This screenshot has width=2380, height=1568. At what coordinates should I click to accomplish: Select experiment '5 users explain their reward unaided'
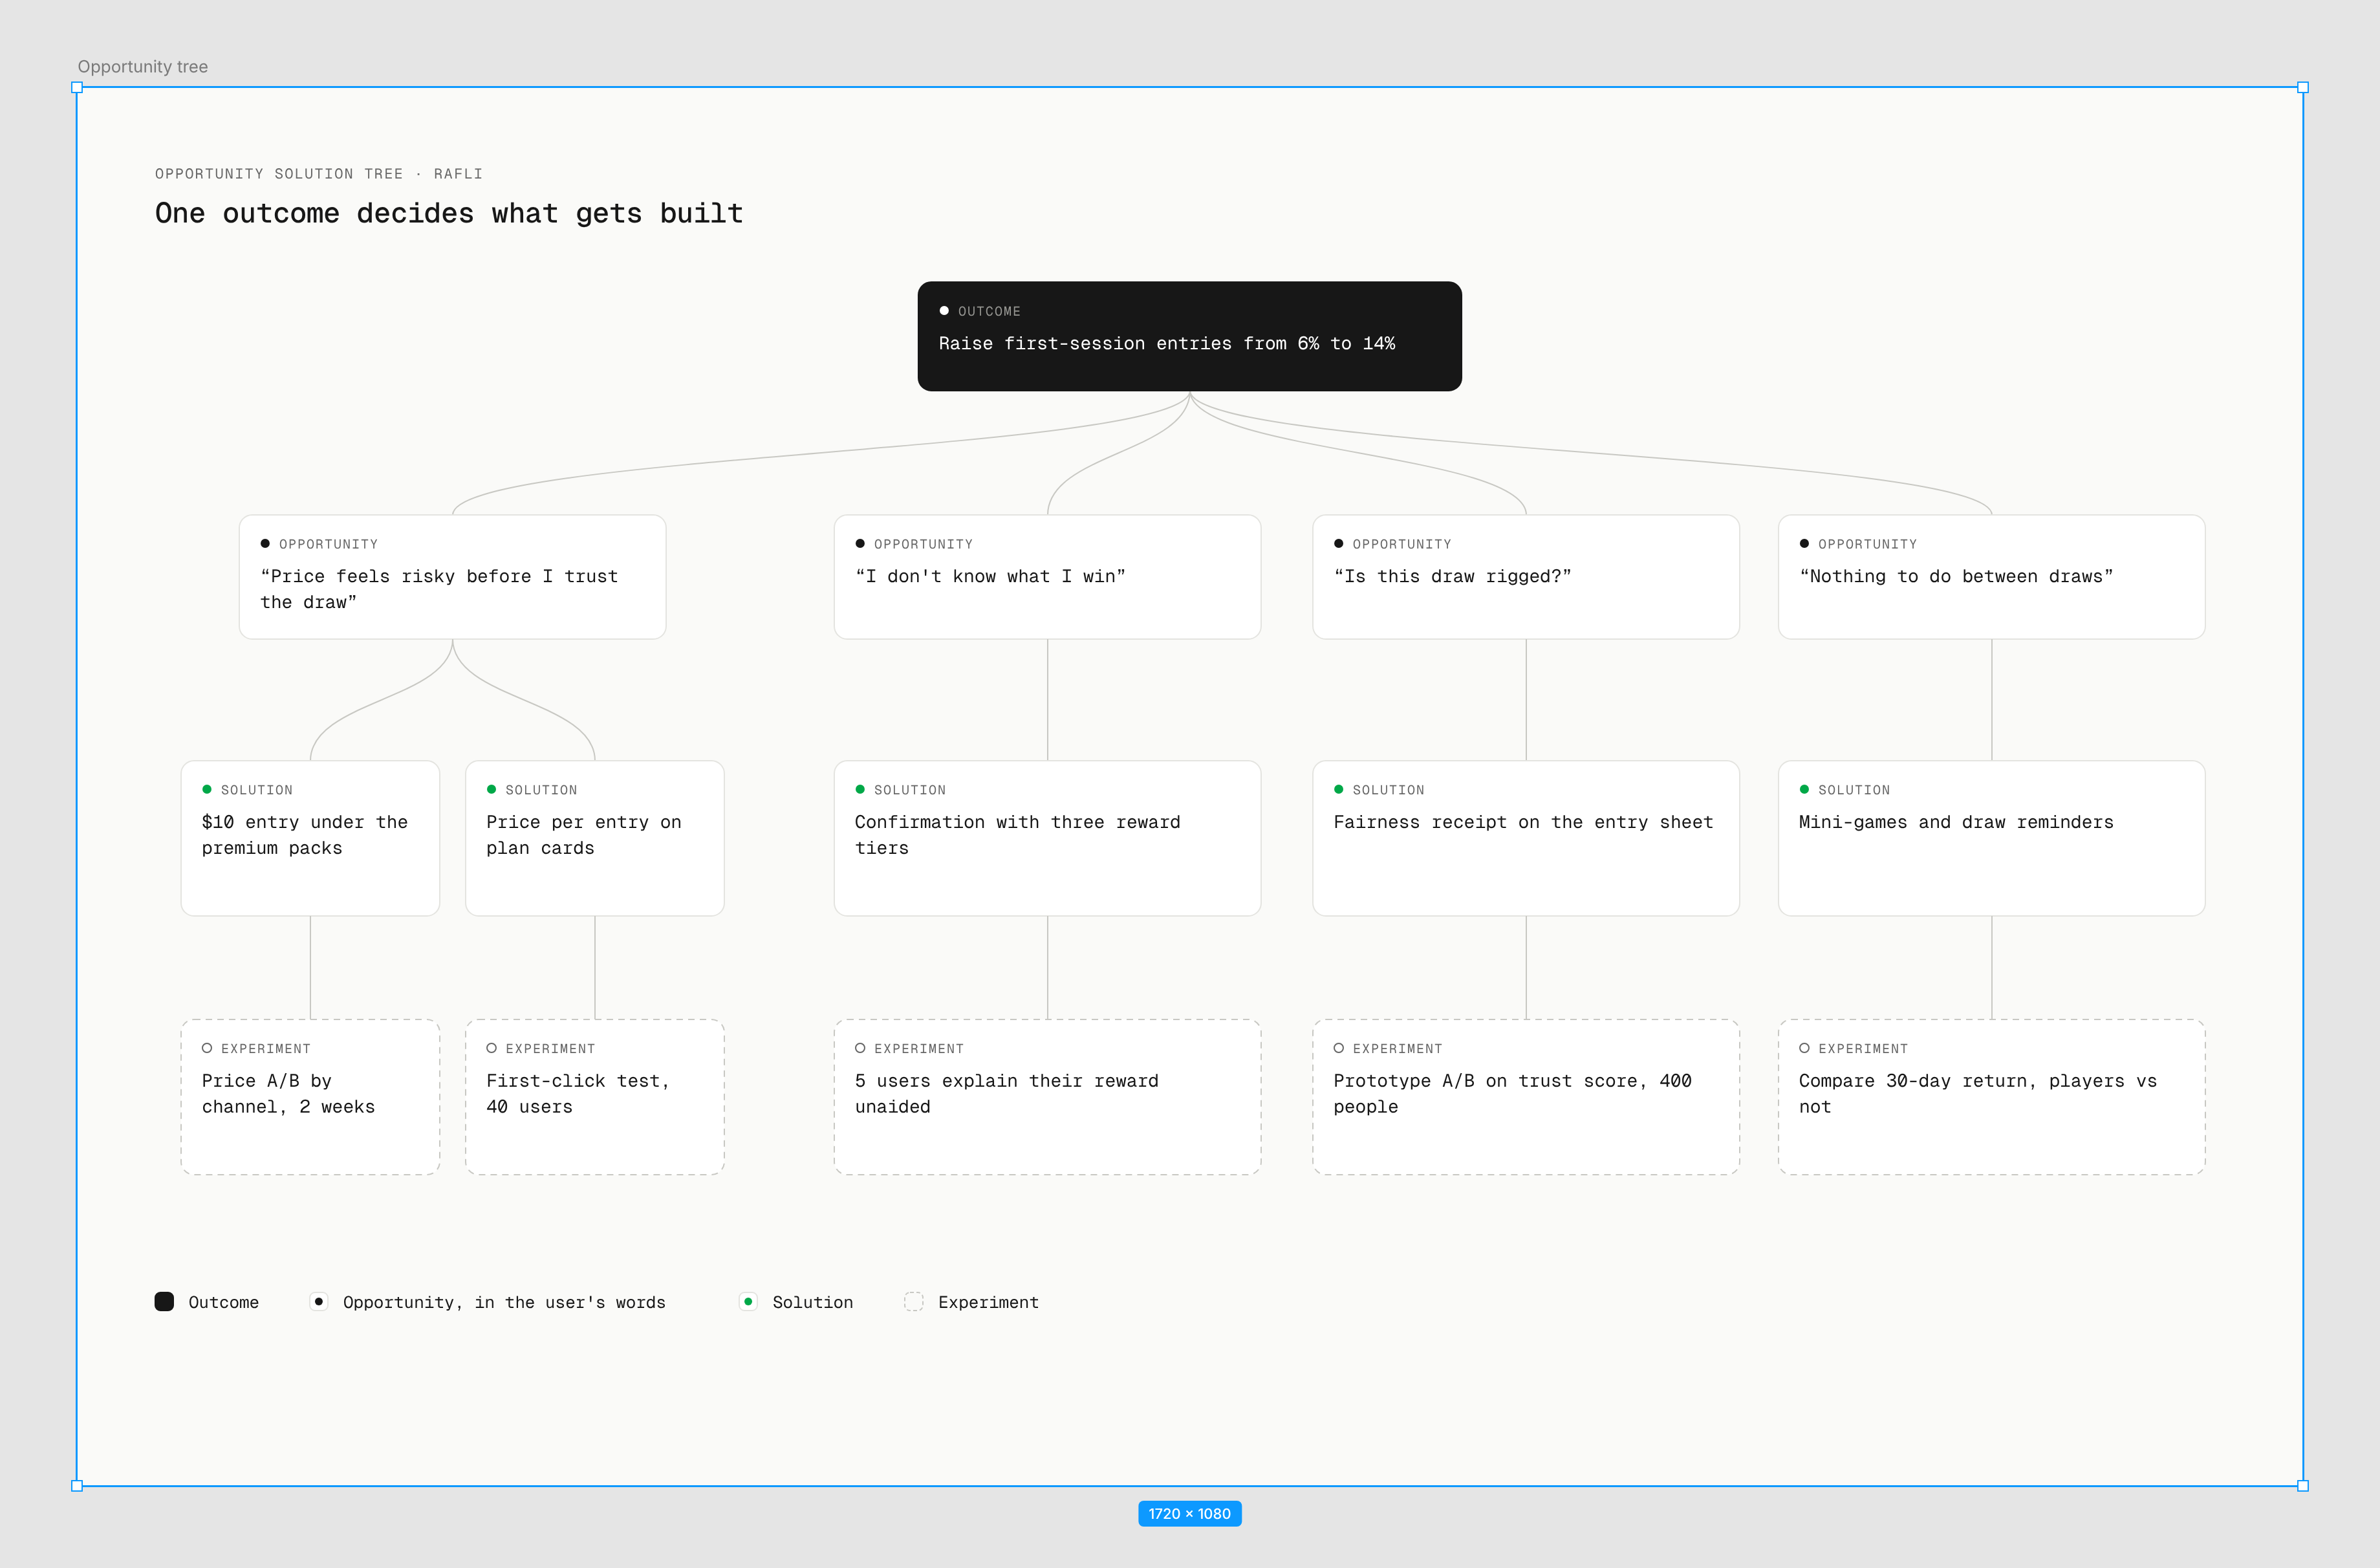click(x=1047, y=1097)
